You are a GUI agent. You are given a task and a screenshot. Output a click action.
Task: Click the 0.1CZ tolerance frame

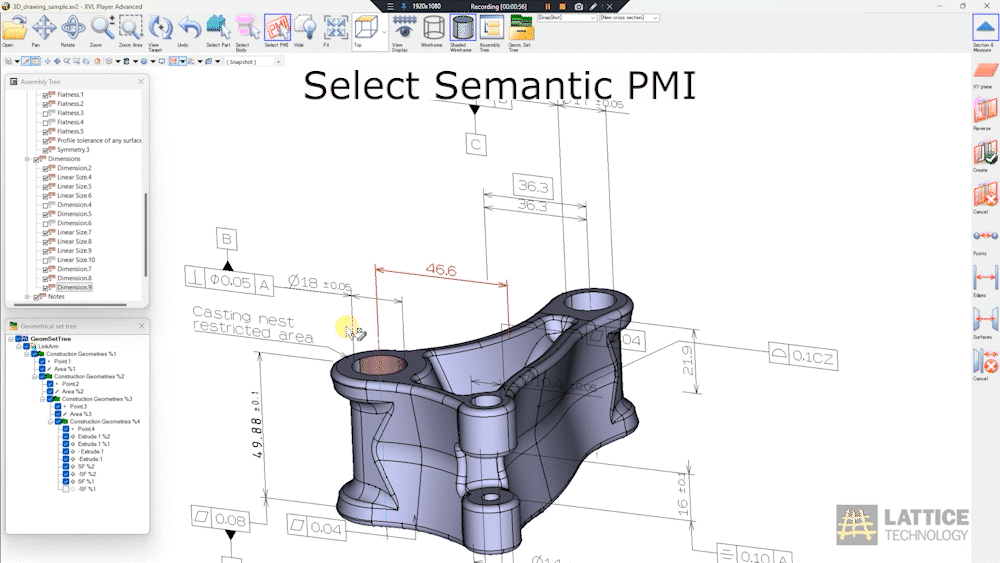point(804,356)
